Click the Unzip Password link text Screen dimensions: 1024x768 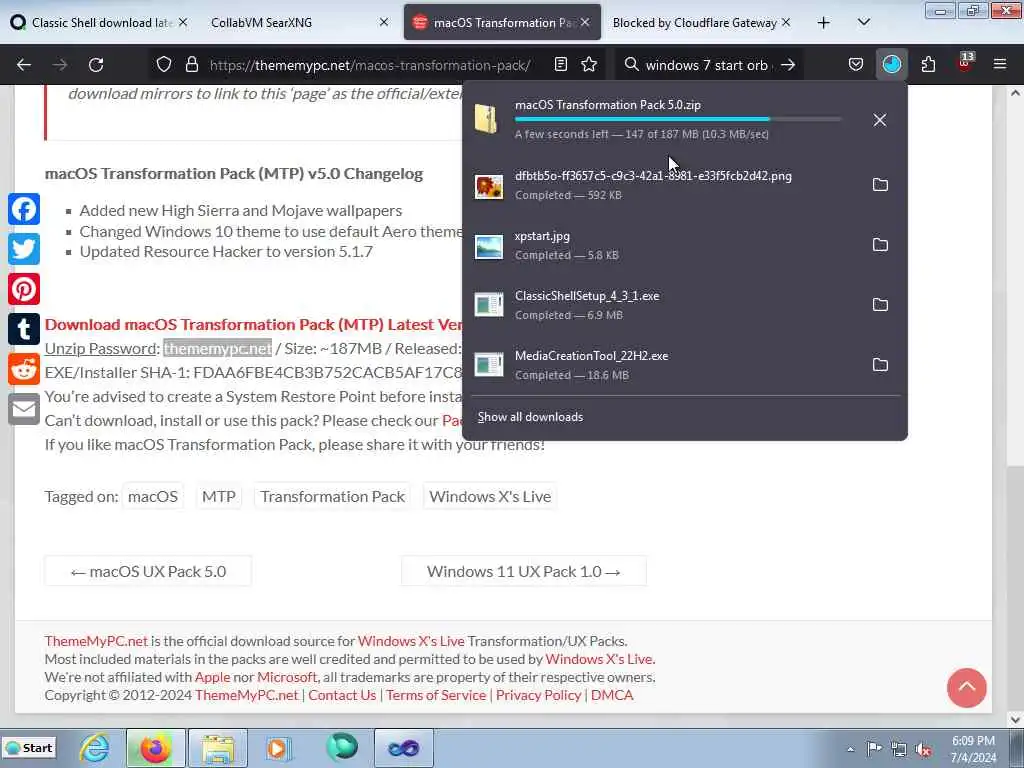100,348
